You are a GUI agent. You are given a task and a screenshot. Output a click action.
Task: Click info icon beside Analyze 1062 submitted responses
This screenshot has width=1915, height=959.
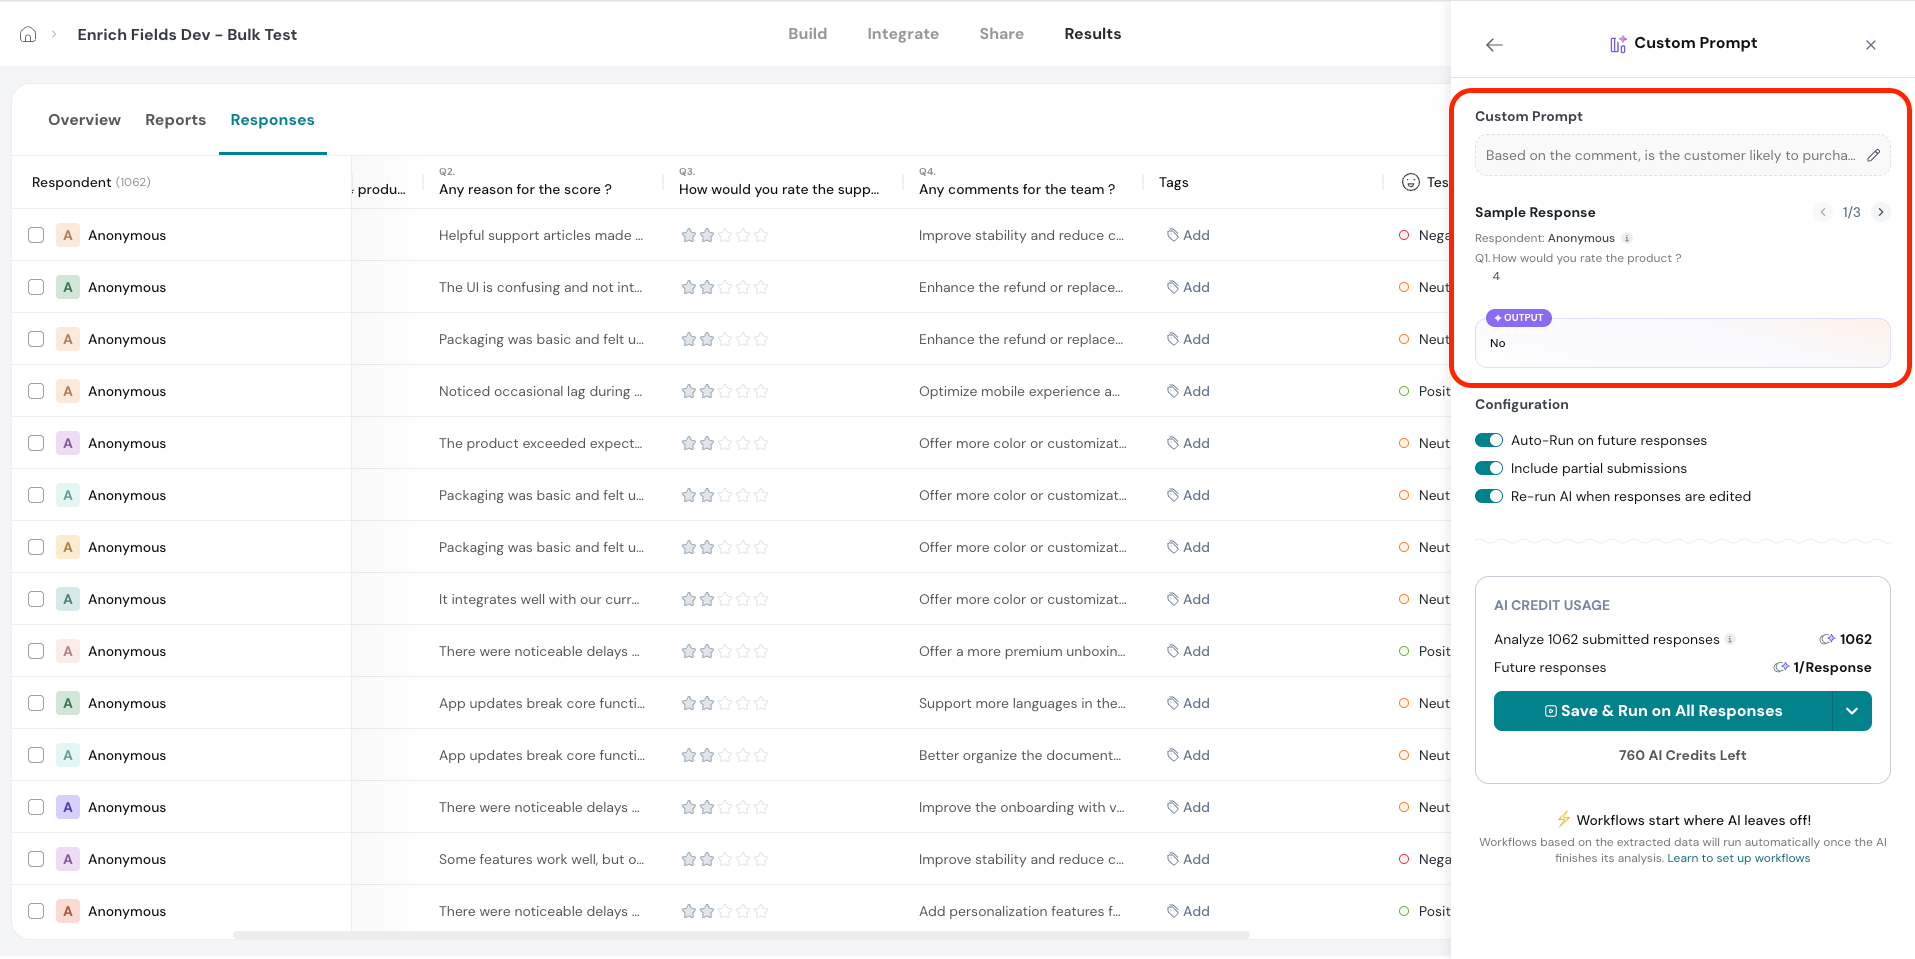click(1730, 639)
